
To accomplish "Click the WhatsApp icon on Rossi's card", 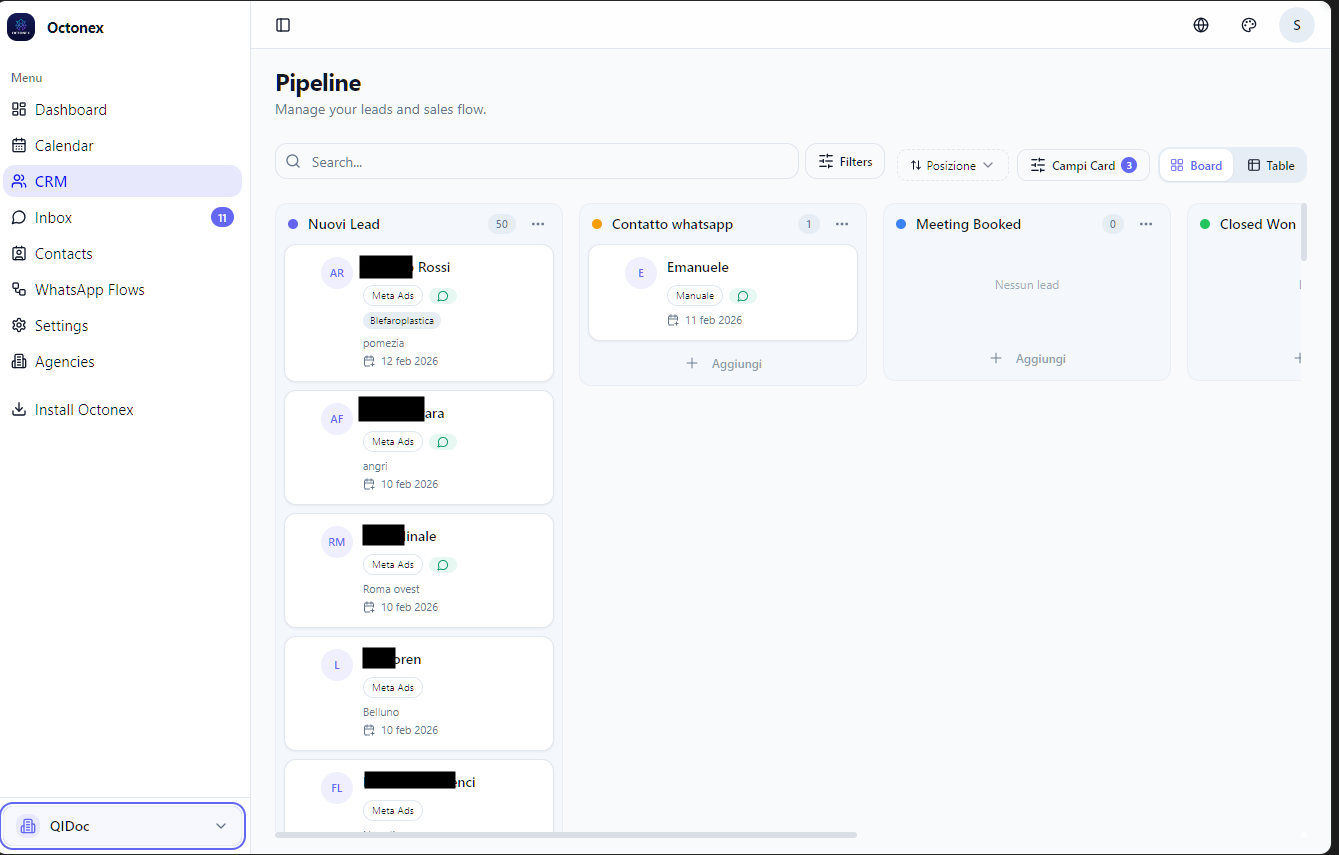I will point(442,295).
